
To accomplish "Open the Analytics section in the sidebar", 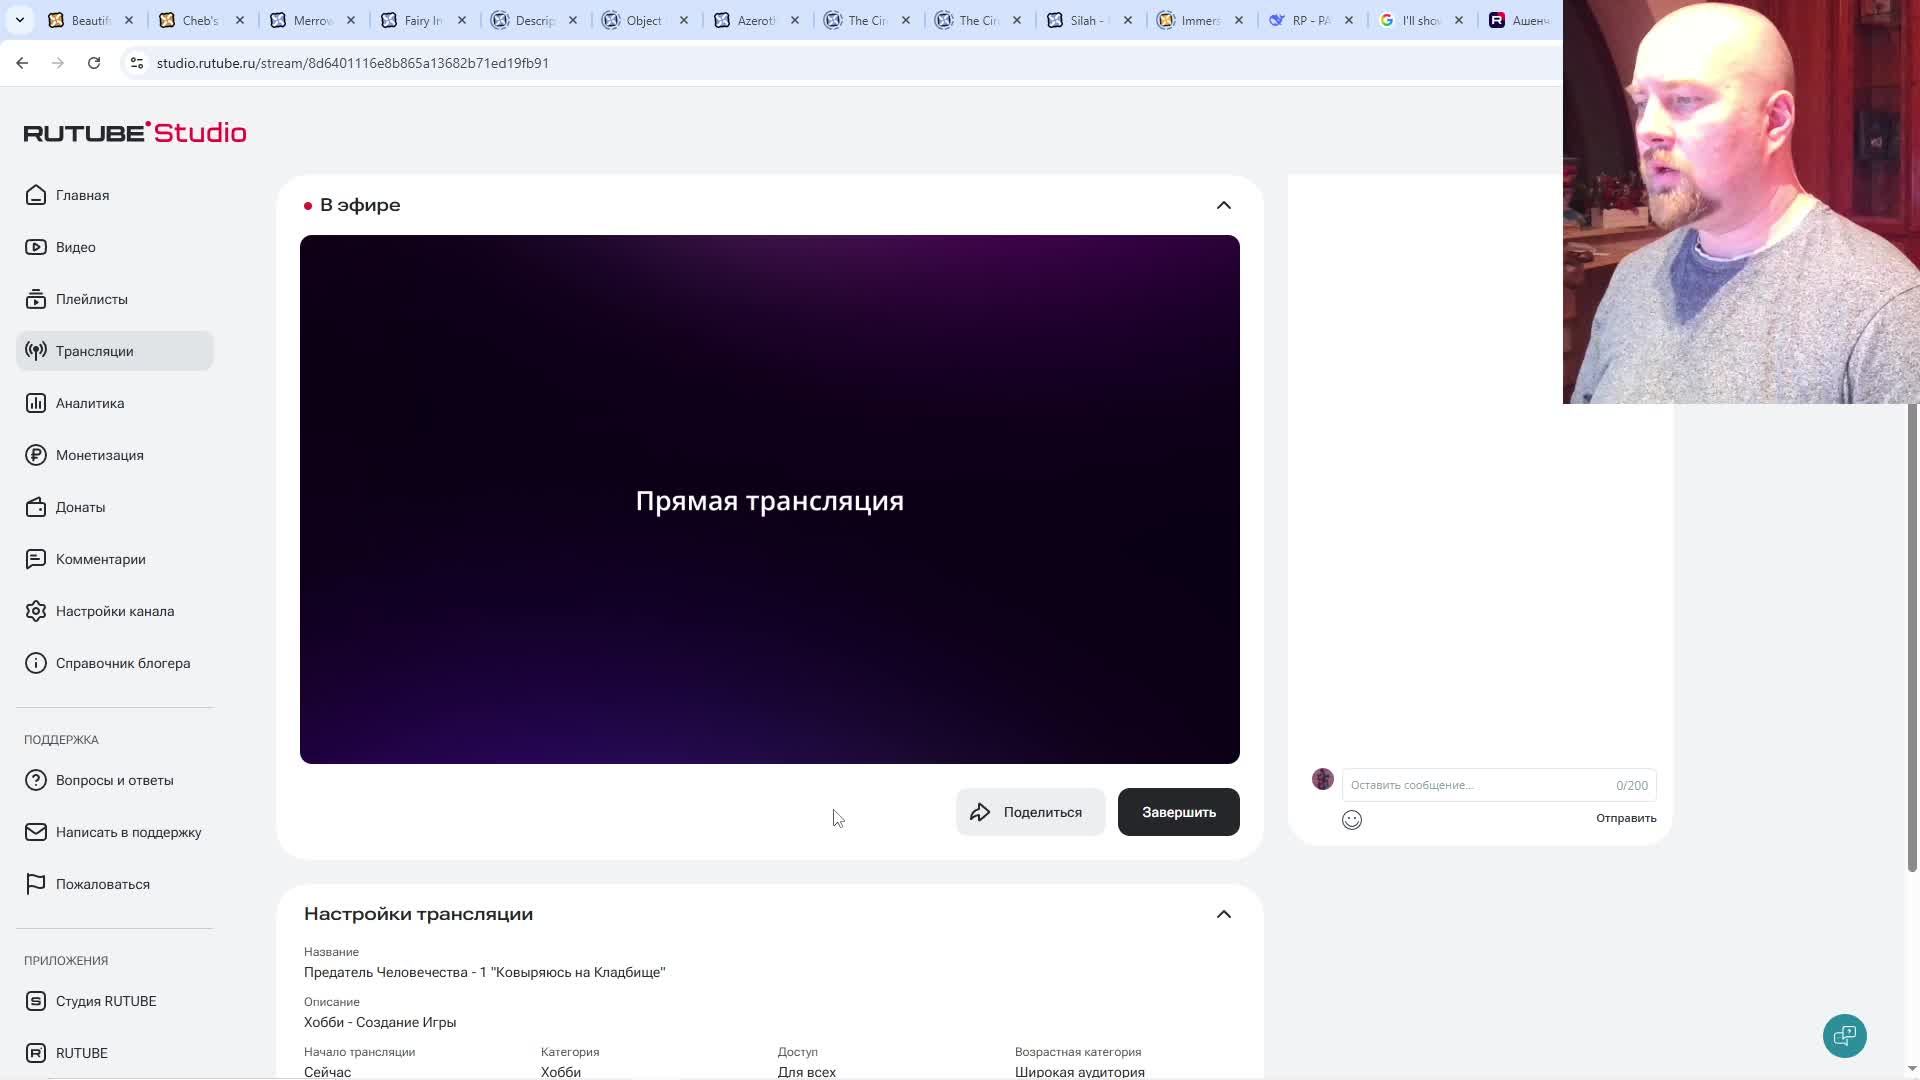I will pos(90,403).
